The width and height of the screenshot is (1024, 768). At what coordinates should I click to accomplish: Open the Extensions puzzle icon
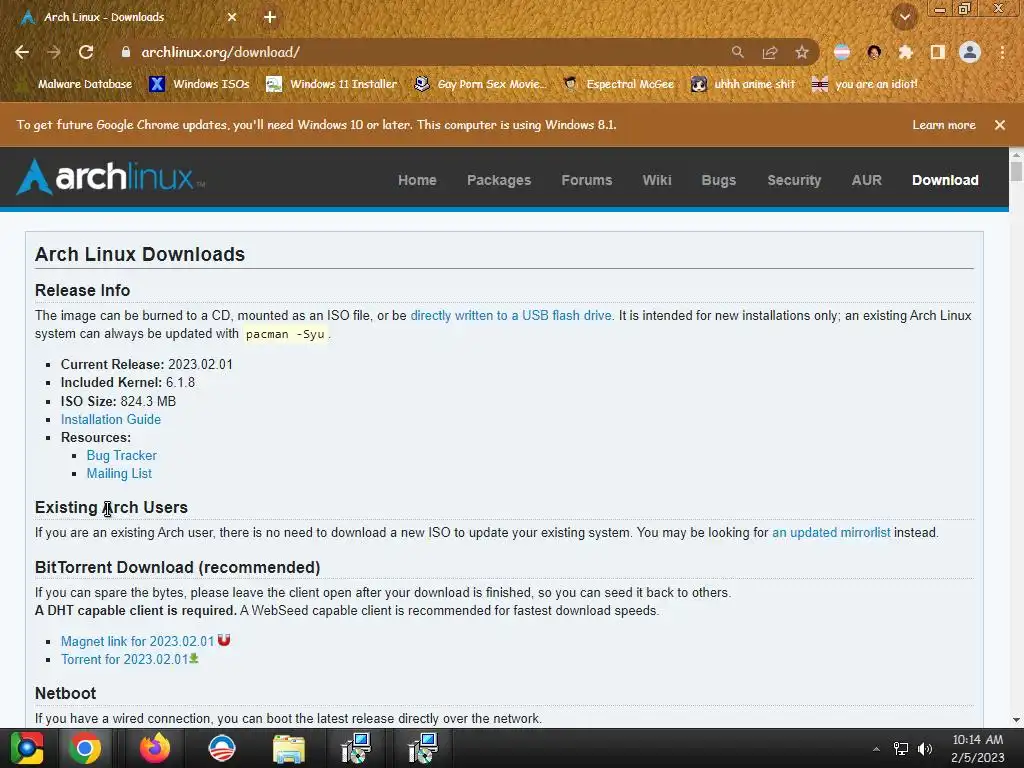906,52
